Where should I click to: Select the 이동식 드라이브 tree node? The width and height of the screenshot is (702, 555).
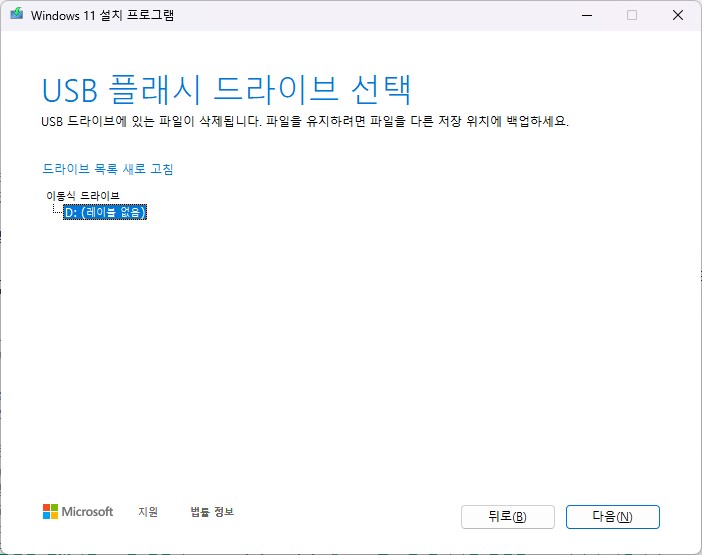point(83,196)
